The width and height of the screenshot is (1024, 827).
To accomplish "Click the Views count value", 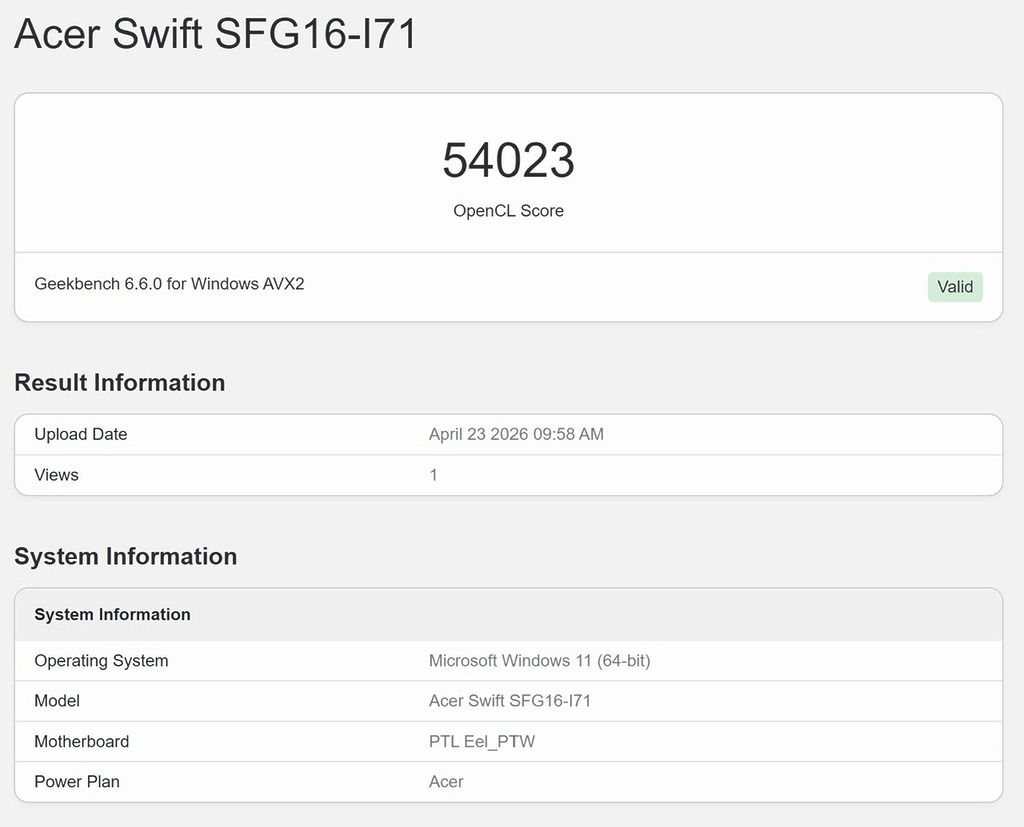I will click(x=433, y=474).
